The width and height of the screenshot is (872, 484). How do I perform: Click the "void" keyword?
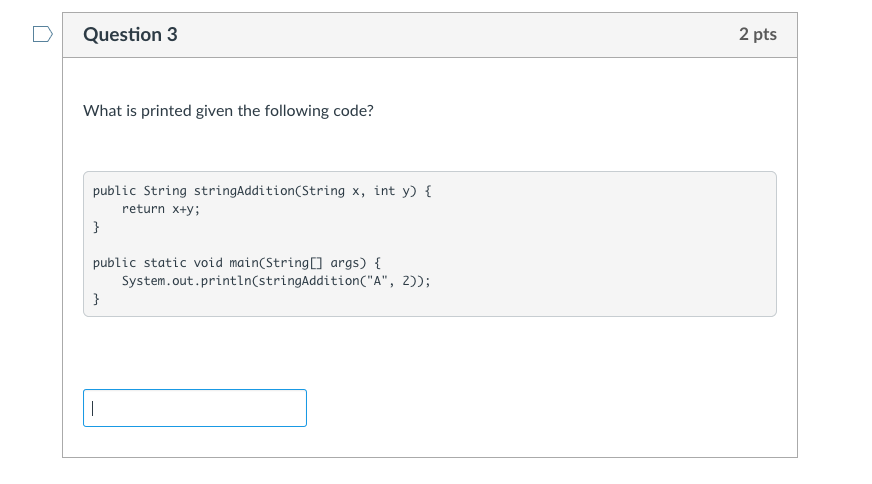coord(205,262)
